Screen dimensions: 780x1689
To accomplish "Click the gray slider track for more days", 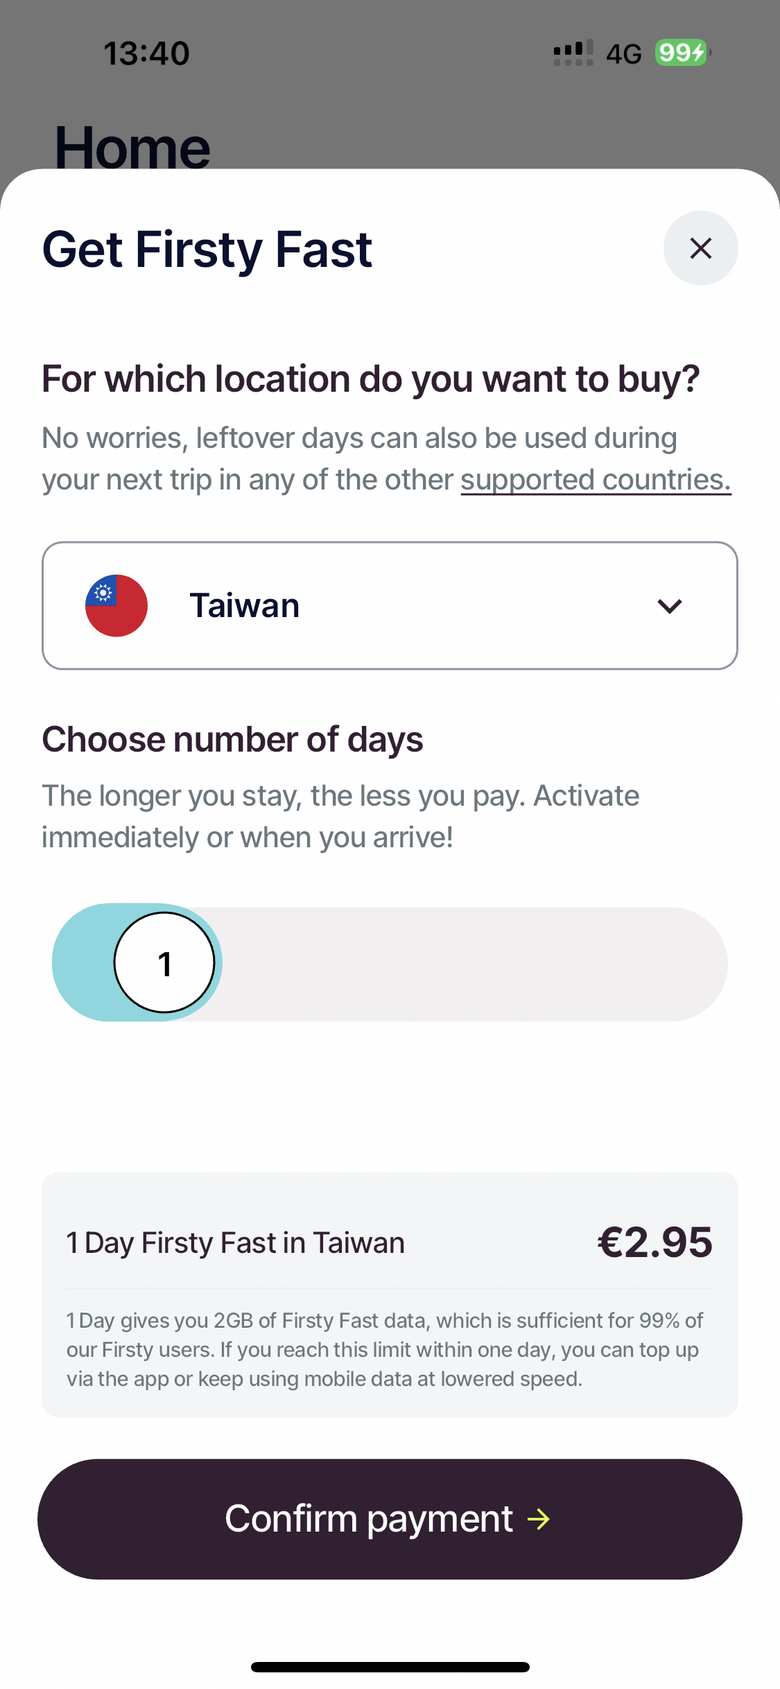I will click(474, 964).
